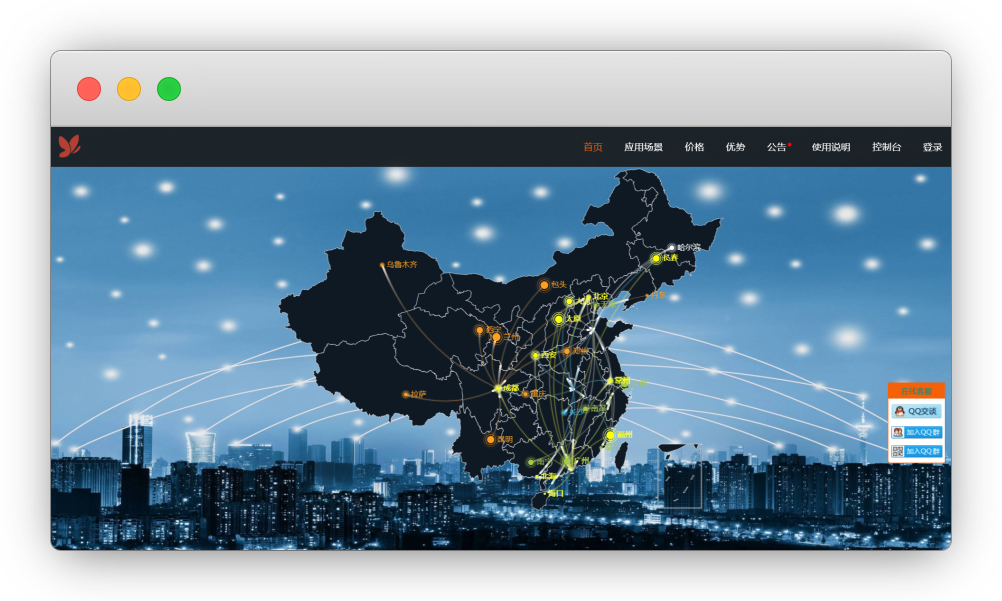The width and height of the screenshot is (1002, 601).
Task: Click the red butterfly logo in navbar
Action: 69,147
